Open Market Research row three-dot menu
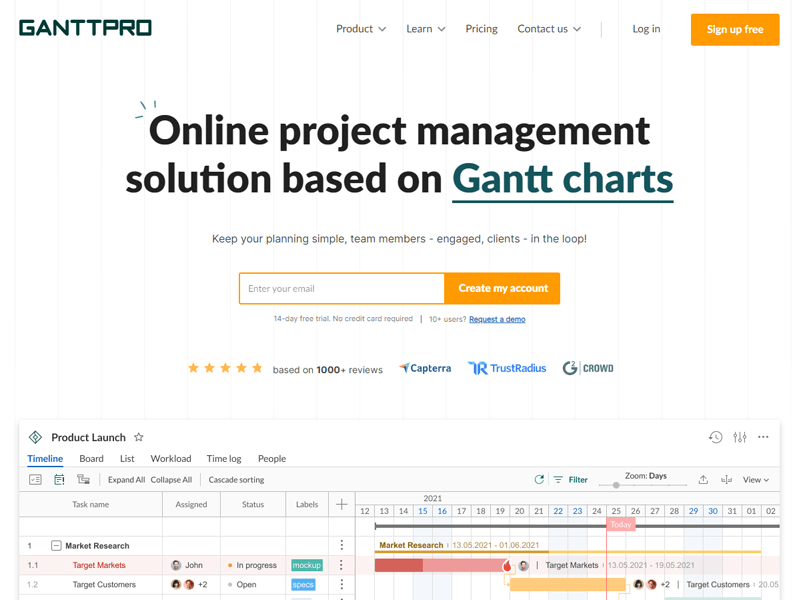This screenshot has height=600, width=800. pos(341,545)
